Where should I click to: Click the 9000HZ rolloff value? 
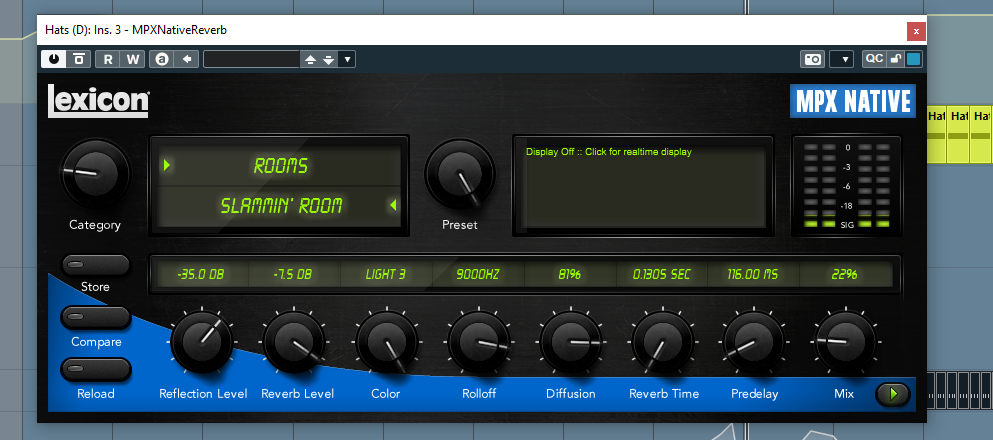[x=478, y=275]
